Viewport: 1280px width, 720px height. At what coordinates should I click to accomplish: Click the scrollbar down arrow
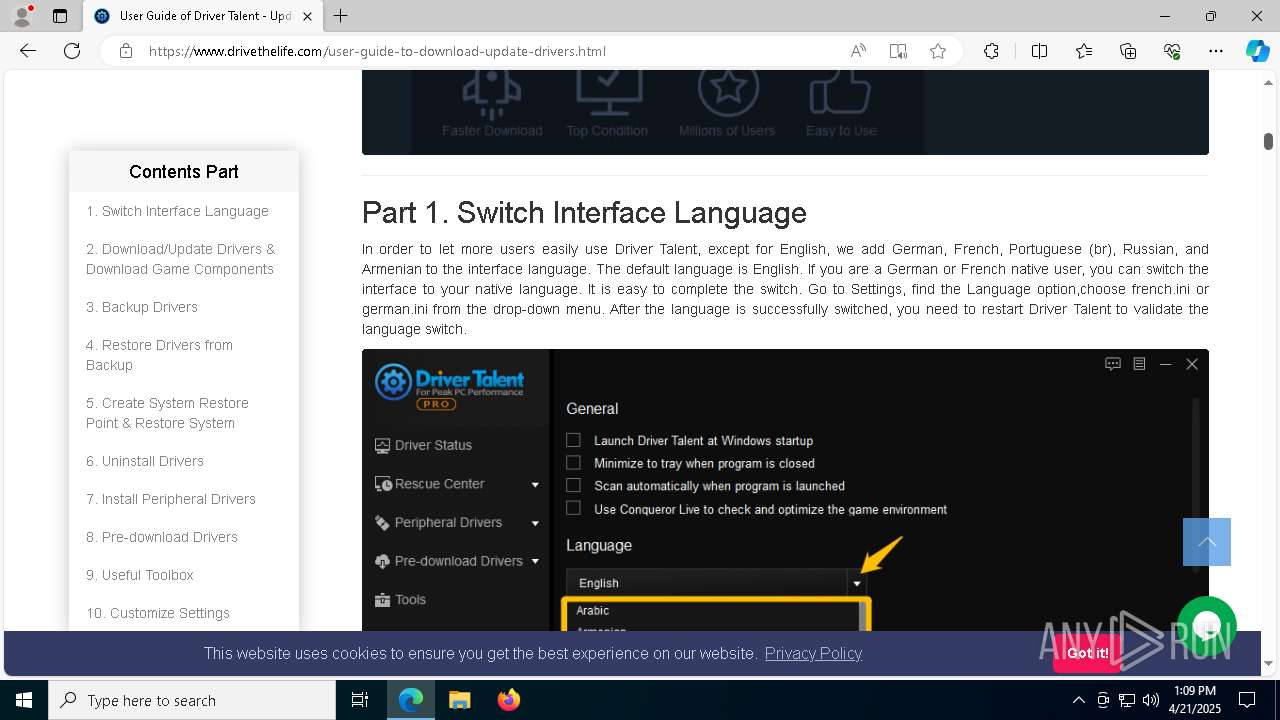coord(1268,664)
